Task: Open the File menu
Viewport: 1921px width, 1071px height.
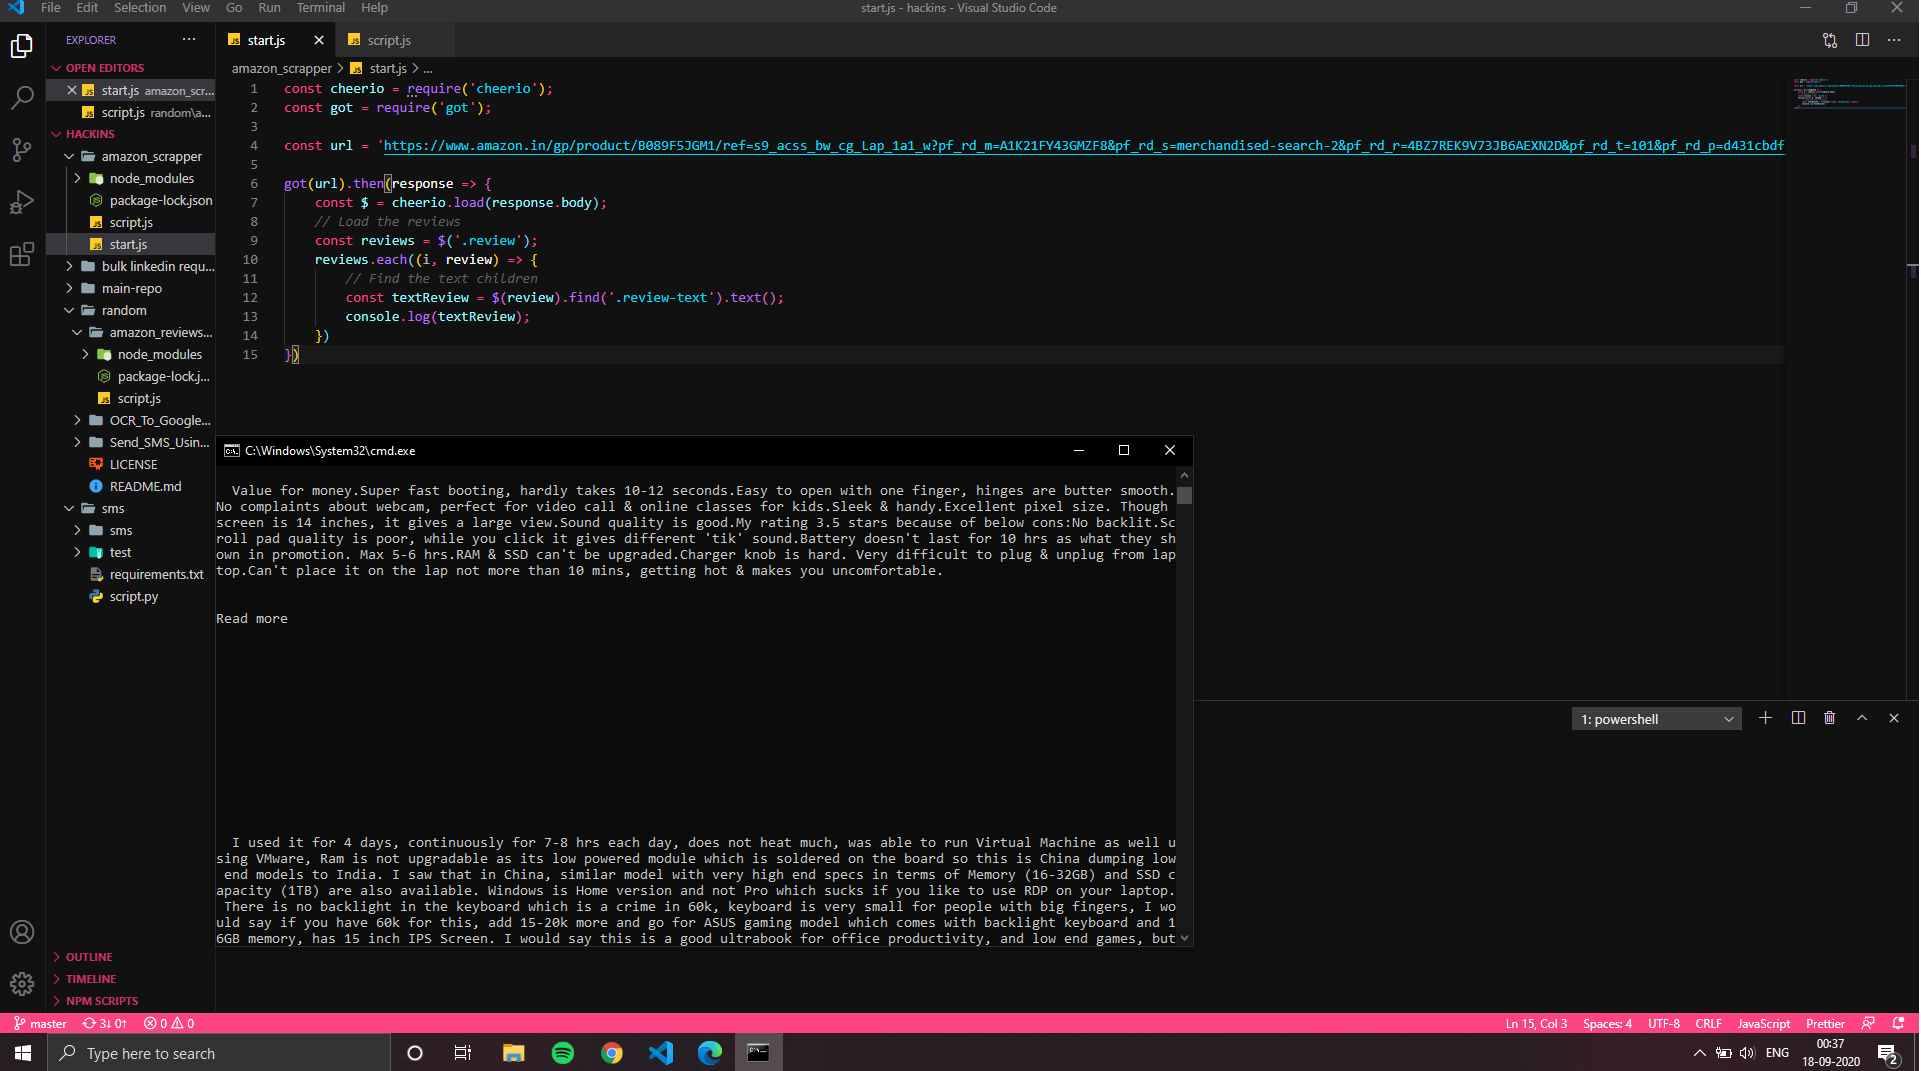Action: pyautogui.click(x=51, y=8)
